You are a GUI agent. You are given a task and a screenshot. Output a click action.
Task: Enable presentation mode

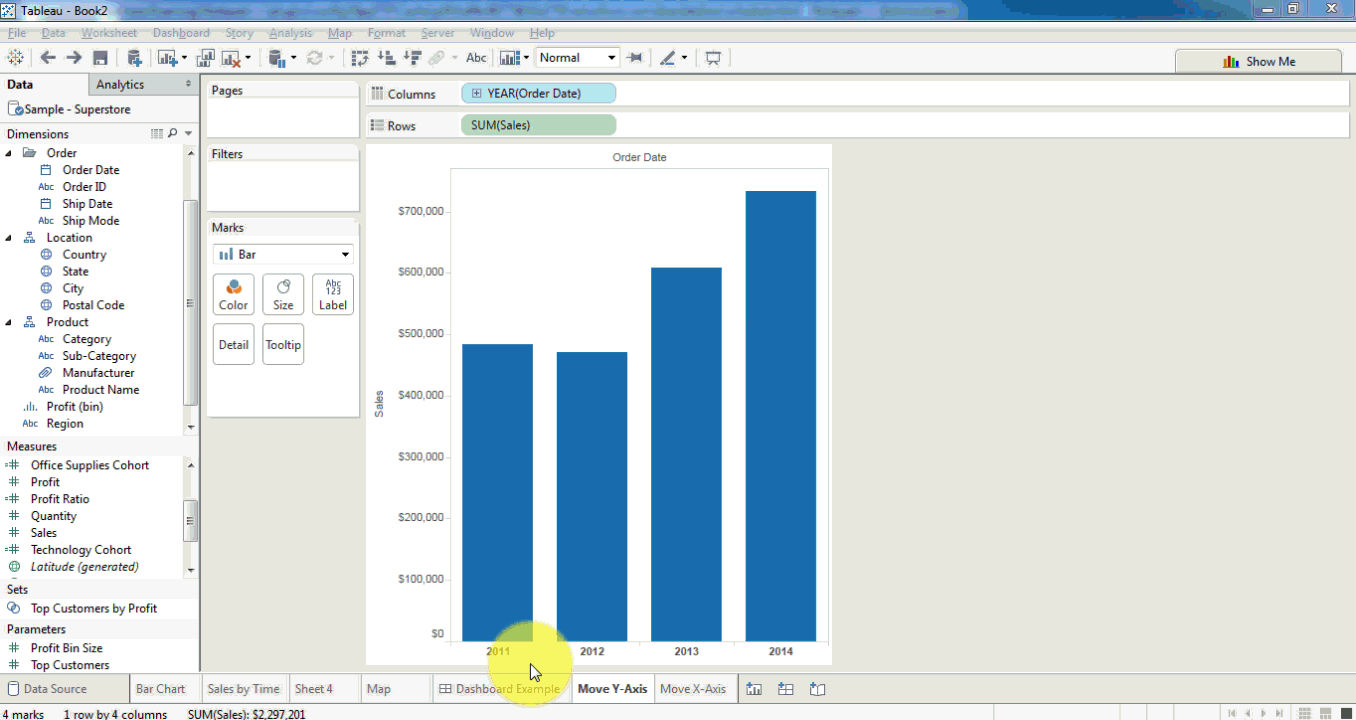coord(713,57)
